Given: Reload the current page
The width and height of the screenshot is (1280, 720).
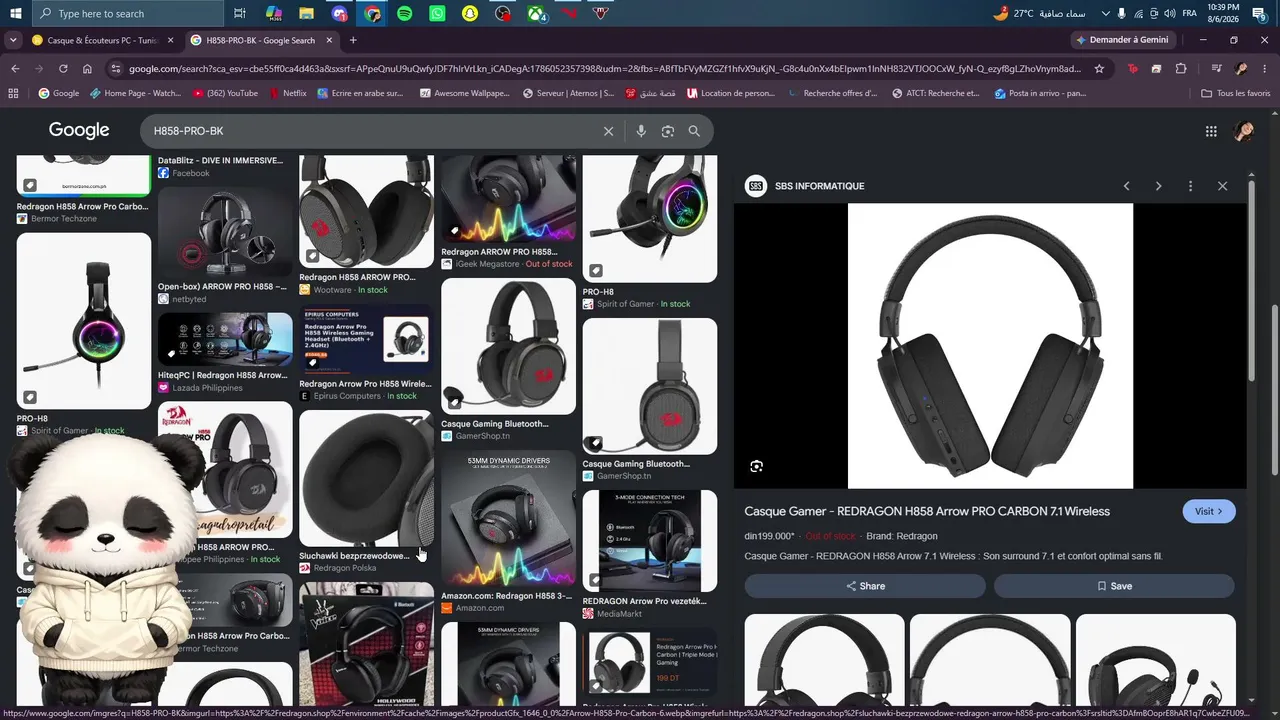Looking at the screenshot, I should tap(63, 69).
